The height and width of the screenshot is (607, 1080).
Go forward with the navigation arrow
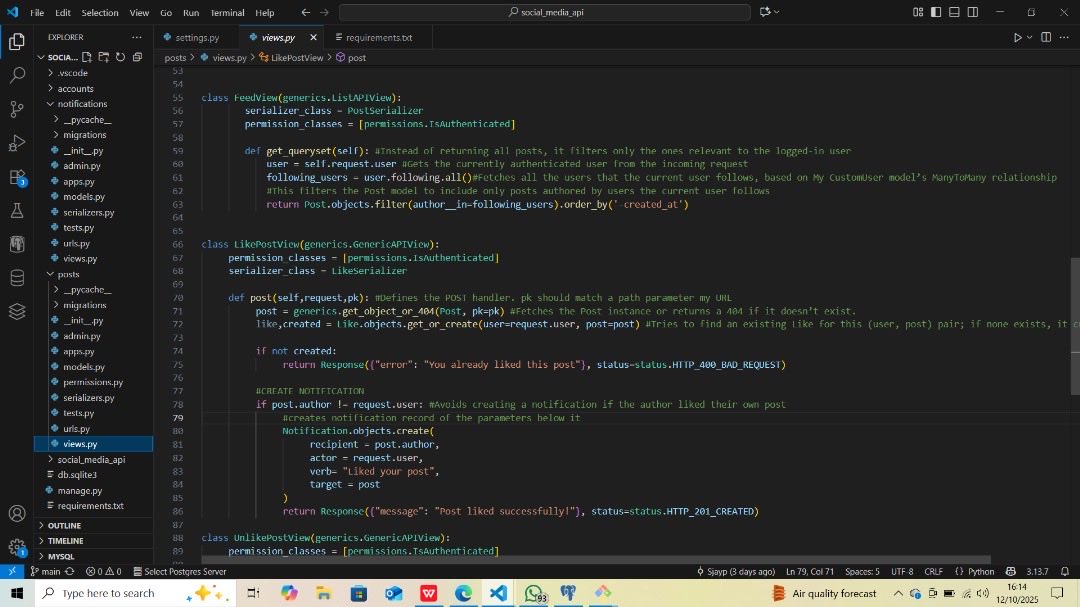coord(324,12)
